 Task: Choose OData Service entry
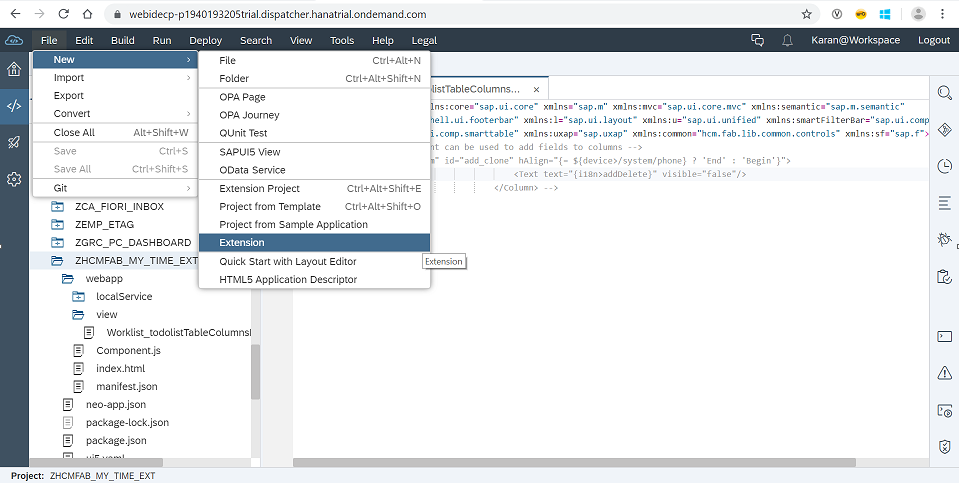click(x=314, y=170)
